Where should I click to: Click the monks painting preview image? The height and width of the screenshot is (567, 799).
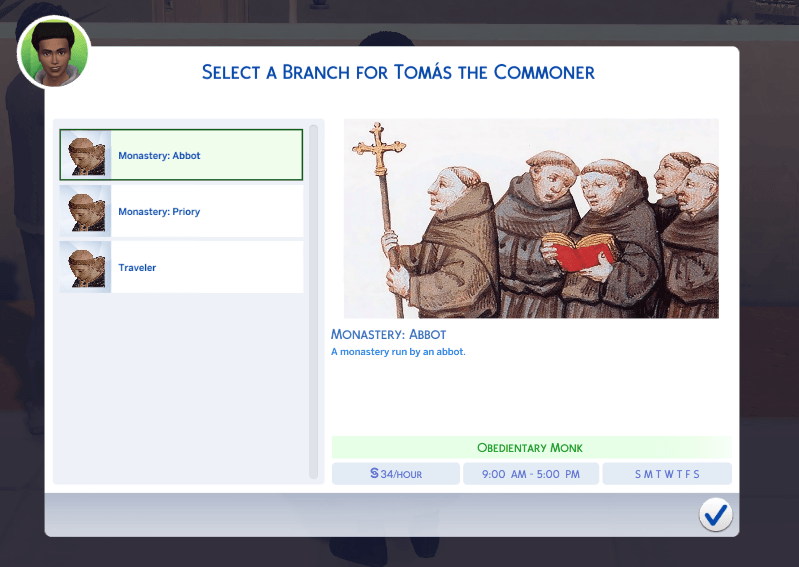pyautogui.click(x=531, y=219)
